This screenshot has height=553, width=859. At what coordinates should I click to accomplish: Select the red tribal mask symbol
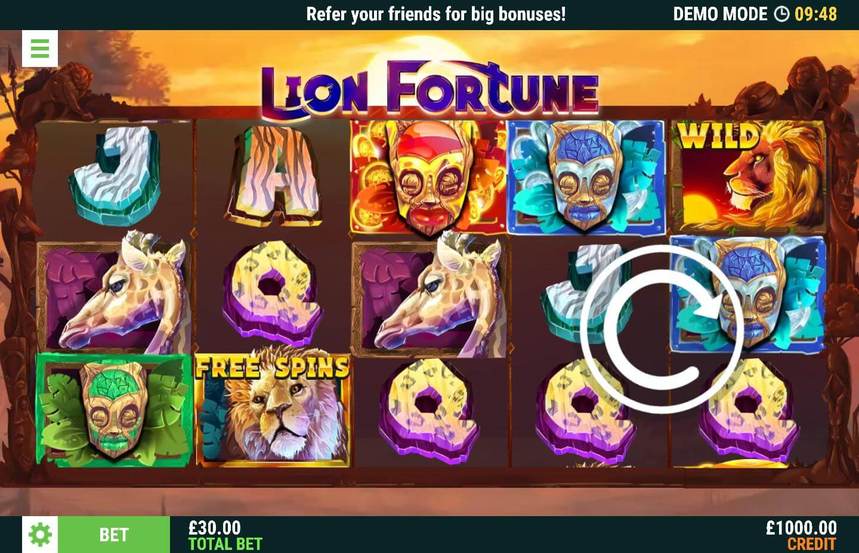point(428,178)
